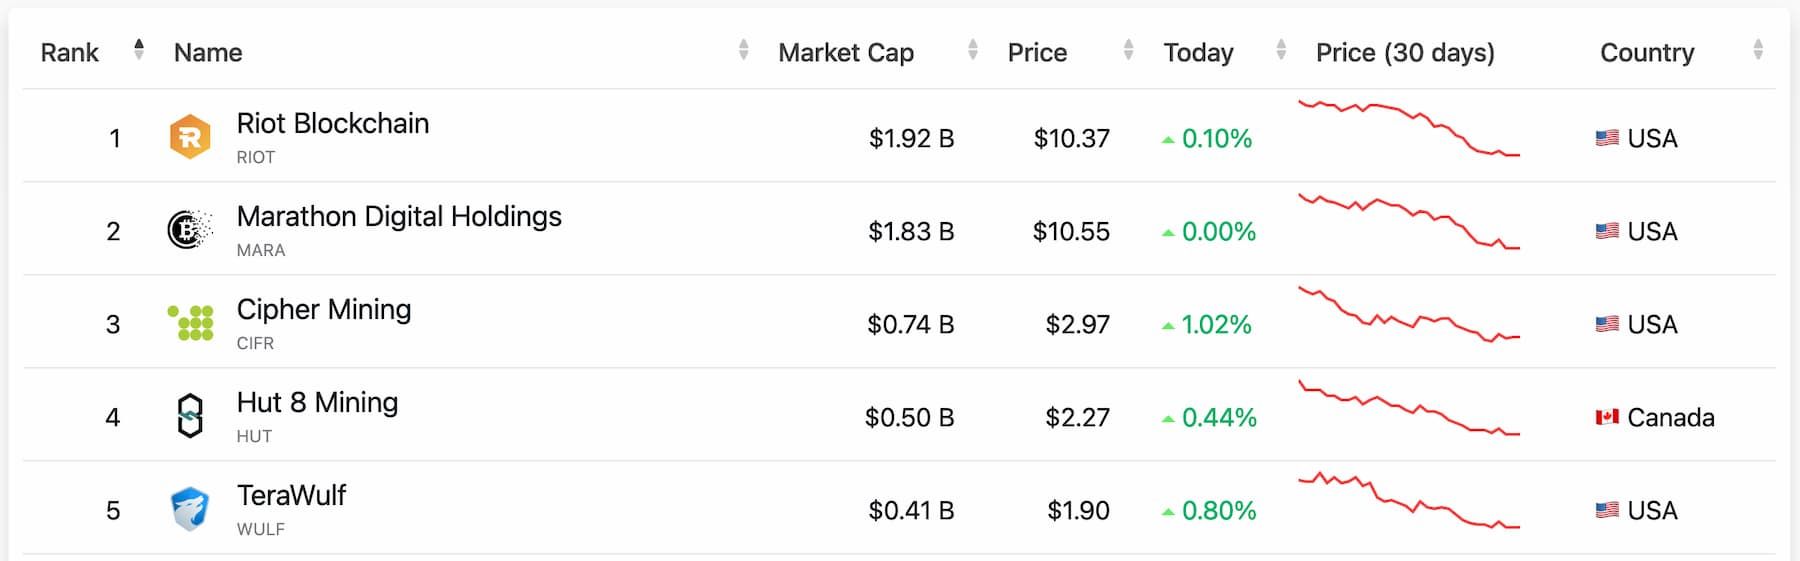Image resolution: width=1800 pixels, height=561 pixels.
Task: Click the Canada flag icon
Action: point(1607,417)
